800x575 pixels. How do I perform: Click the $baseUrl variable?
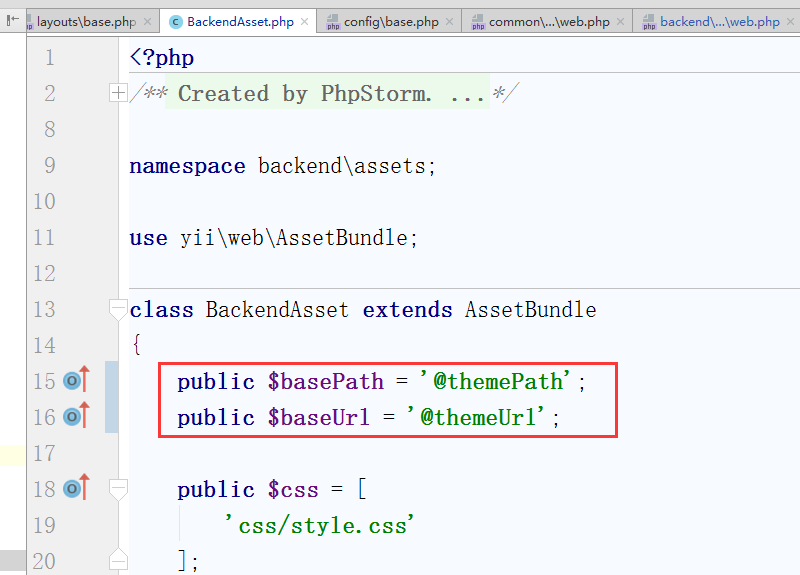pos(319,417)
